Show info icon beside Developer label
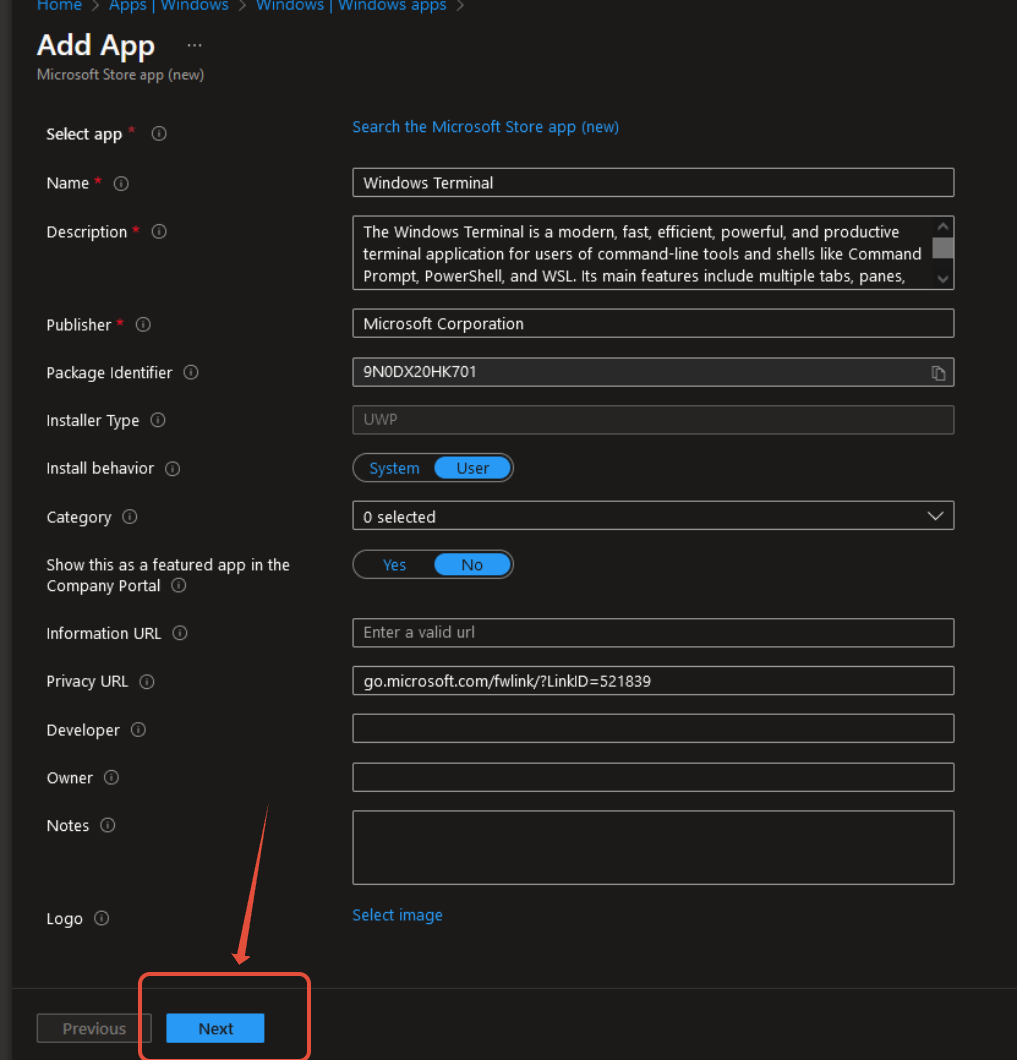This screenshot has width=1017, height=1060. click(138, 730)
